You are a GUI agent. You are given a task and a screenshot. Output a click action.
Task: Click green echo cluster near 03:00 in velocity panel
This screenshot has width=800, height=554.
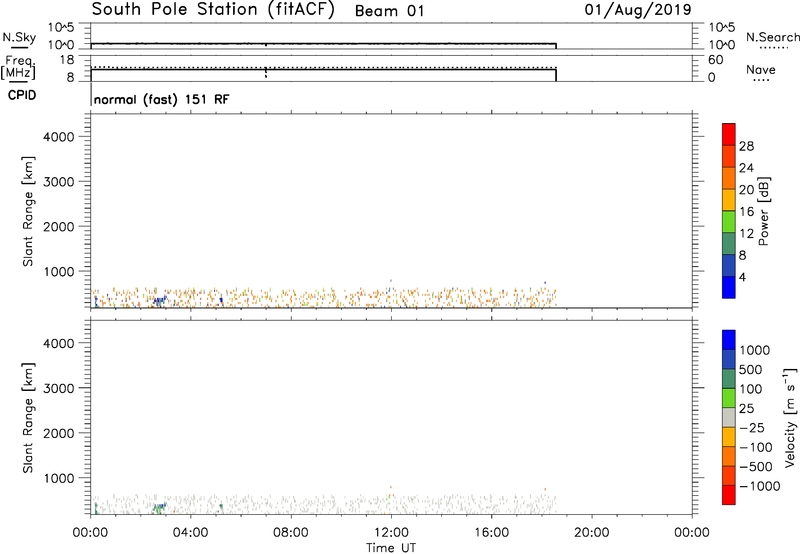pos(160,508)
